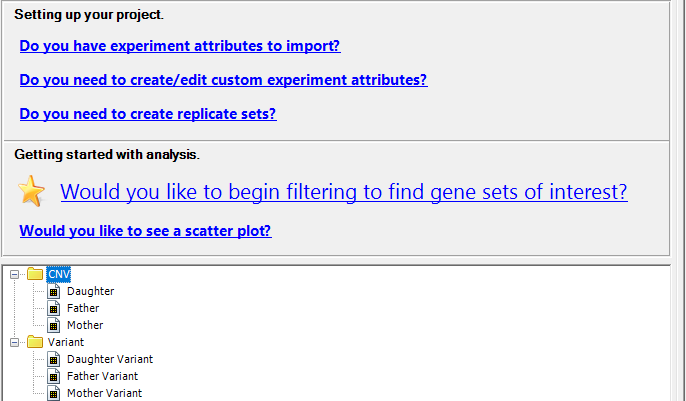686x401 pixels.
Task: Click the gold star icon
Action: click(x=32, y=191)
